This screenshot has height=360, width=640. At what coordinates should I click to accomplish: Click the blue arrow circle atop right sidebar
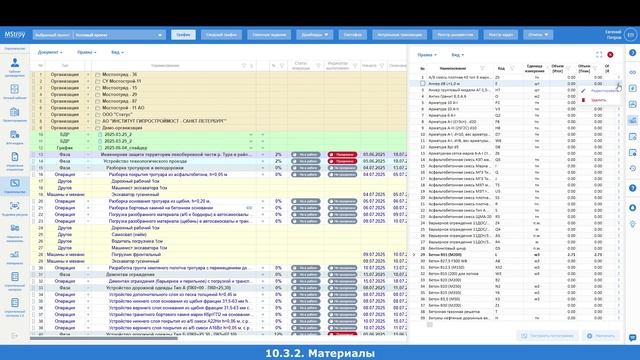pos(632,53)
